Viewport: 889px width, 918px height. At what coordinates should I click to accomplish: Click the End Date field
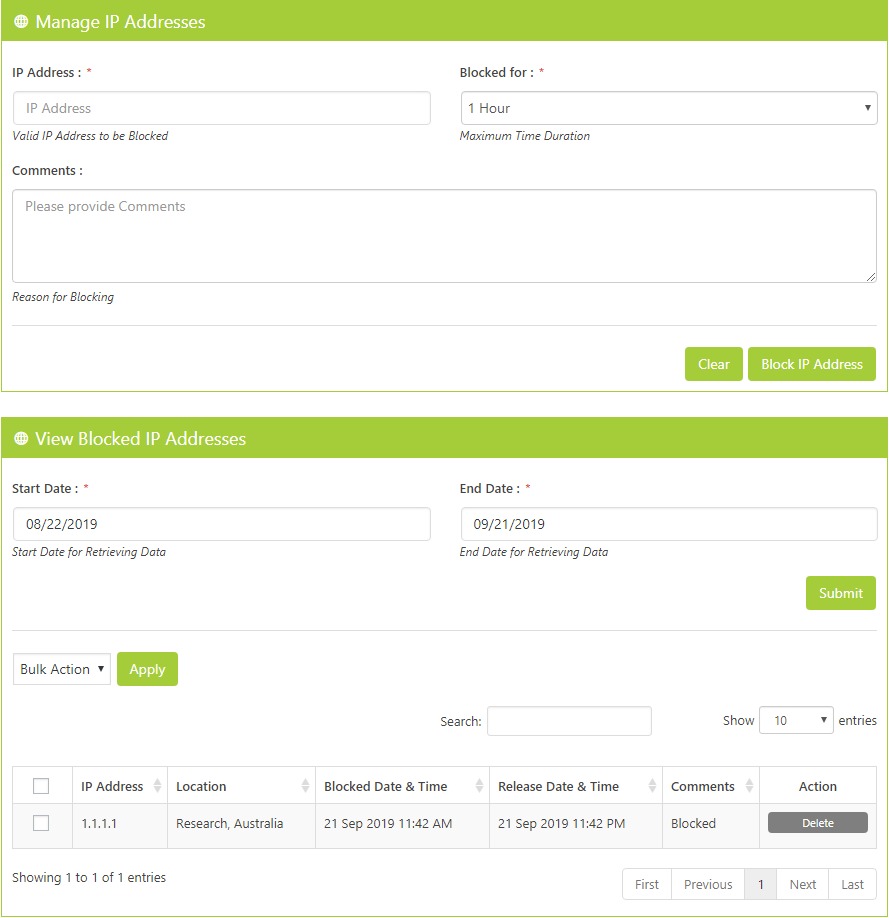669,524
